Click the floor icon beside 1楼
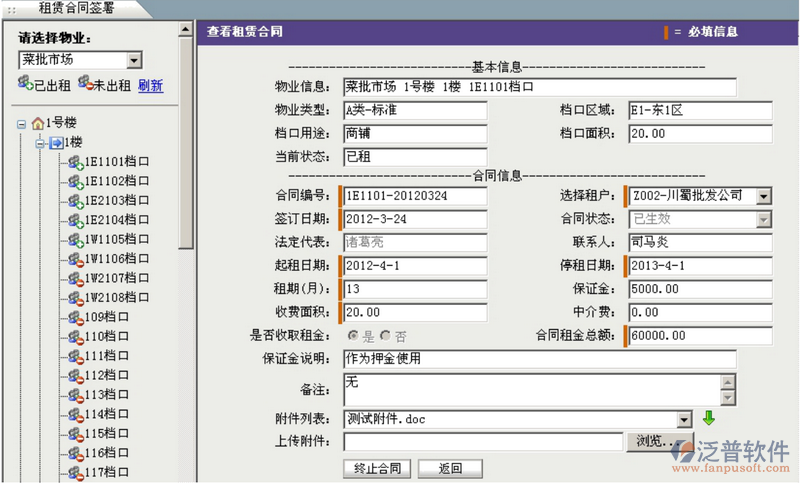800x484 pixels. [x=56, y=143]
